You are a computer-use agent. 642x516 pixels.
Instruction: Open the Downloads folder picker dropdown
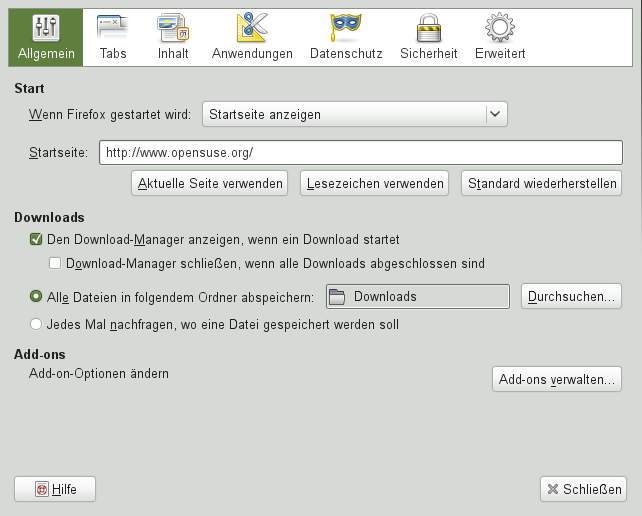420,297
